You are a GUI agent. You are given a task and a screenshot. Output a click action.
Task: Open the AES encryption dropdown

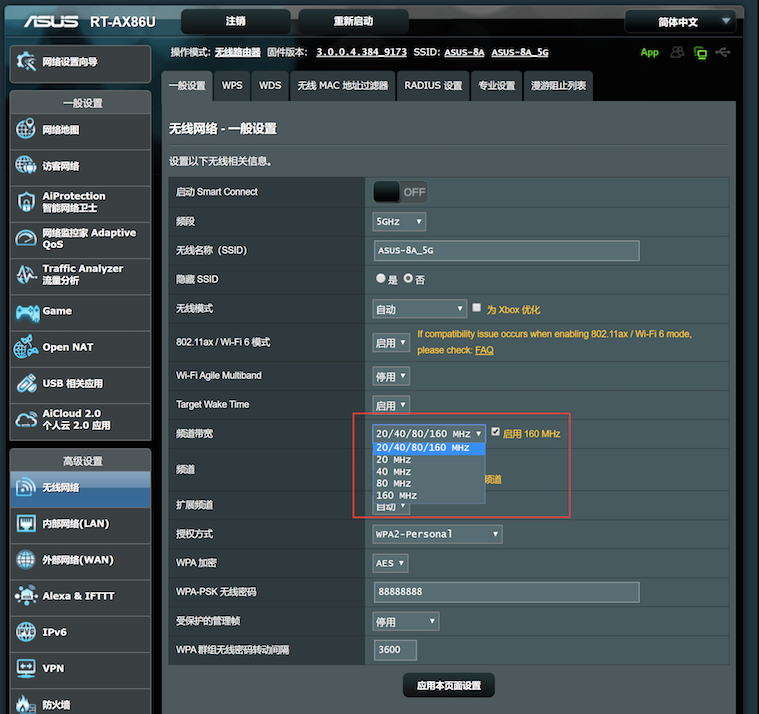tap(390, 563)
